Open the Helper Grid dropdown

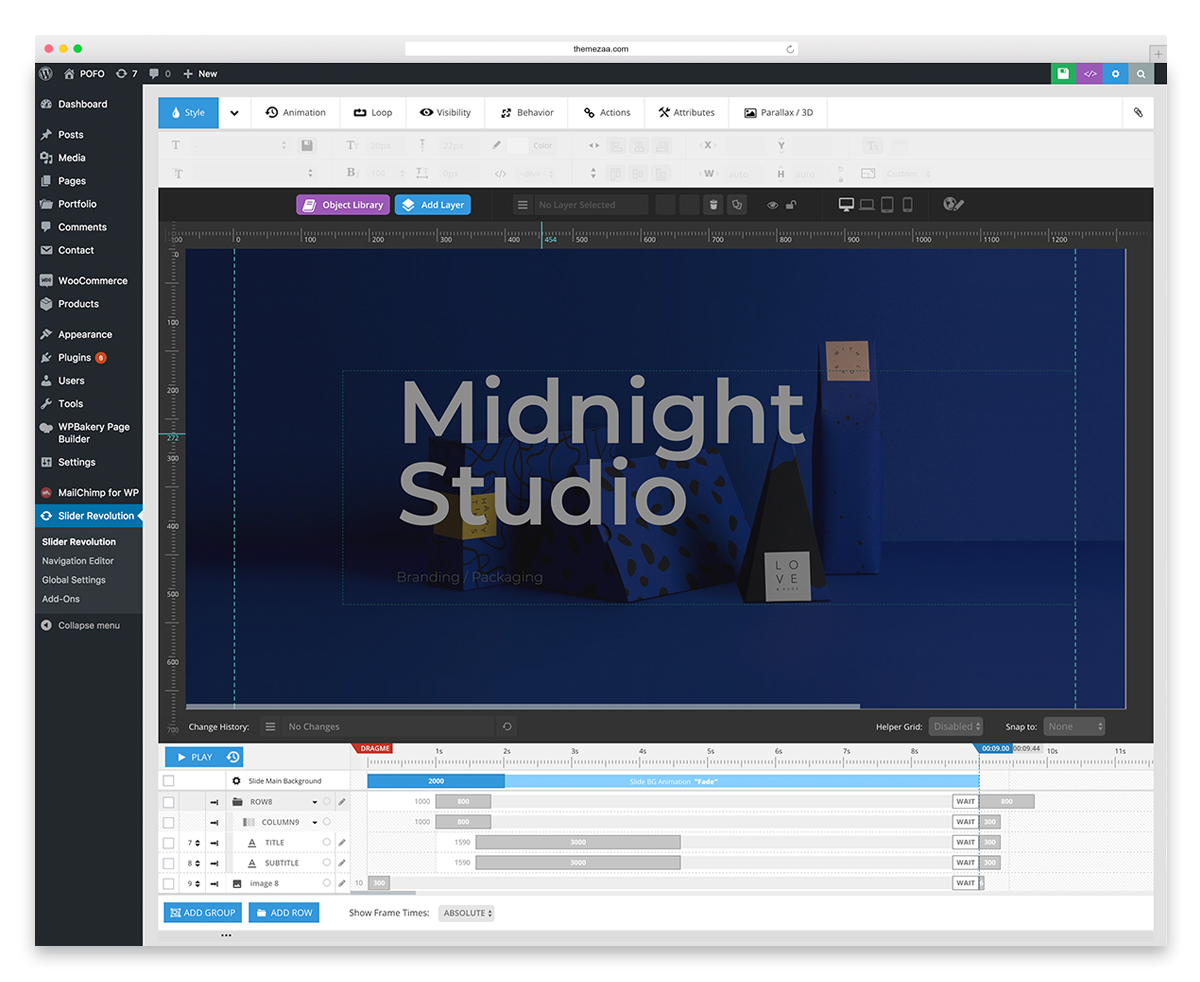click(x=955, y=727)
